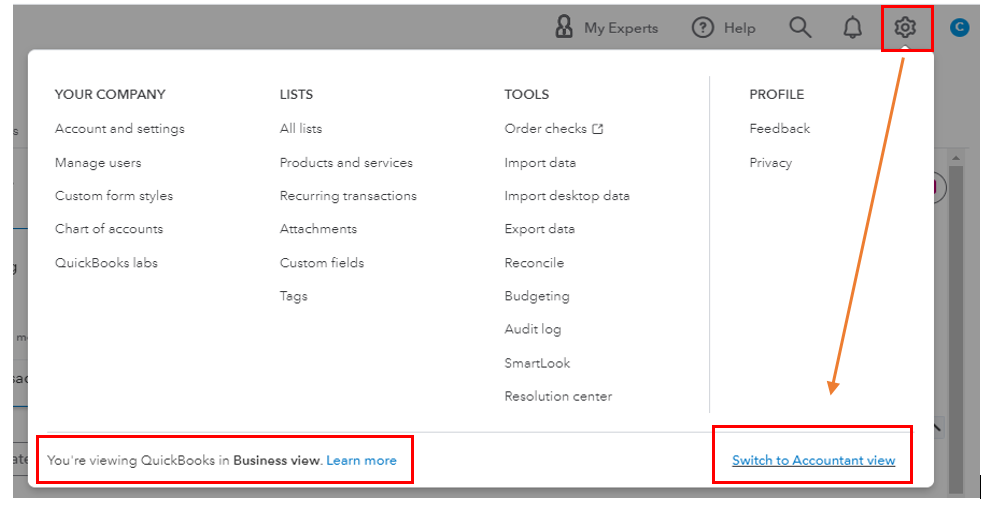Open Budgeting under Tools
This screenshot has height=510, width=986.
coord(536,296)
